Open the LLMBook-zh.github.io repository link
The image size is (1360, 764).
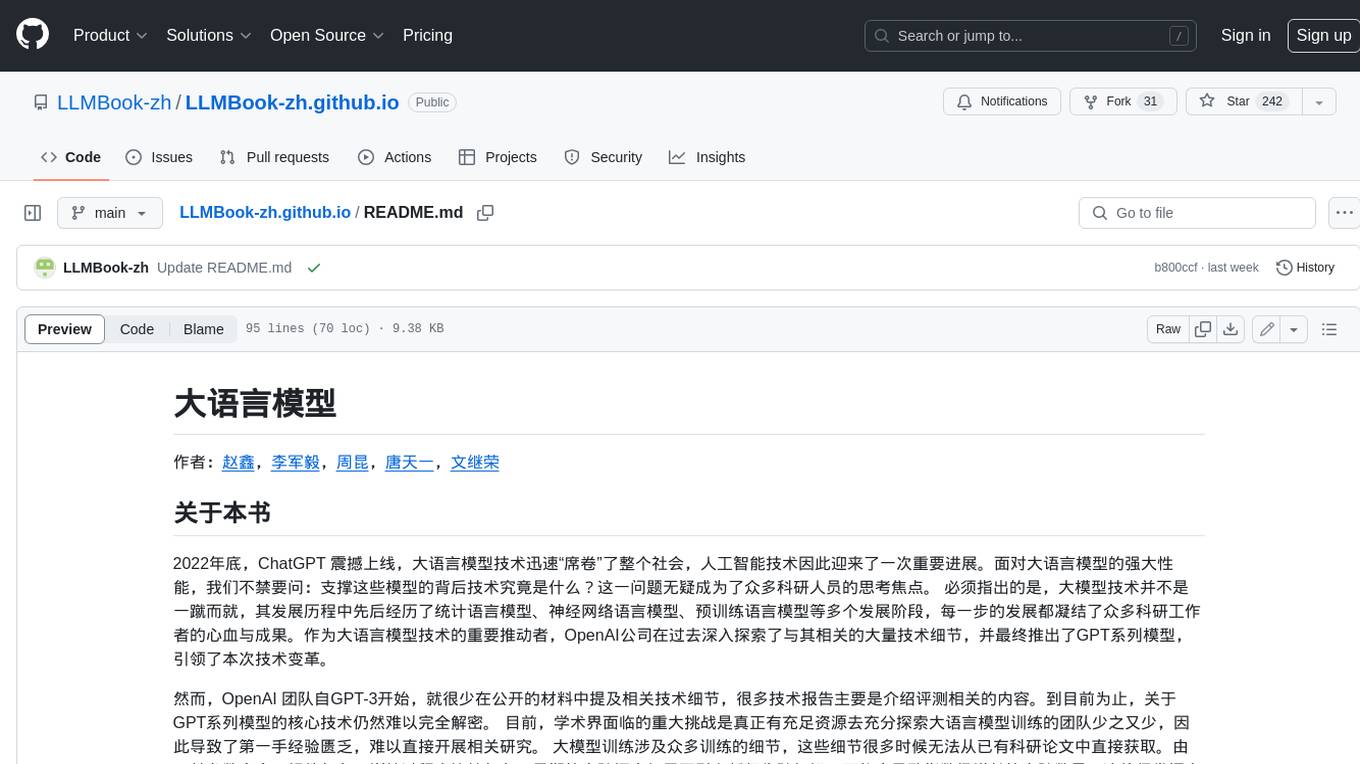tap(292, 102)
